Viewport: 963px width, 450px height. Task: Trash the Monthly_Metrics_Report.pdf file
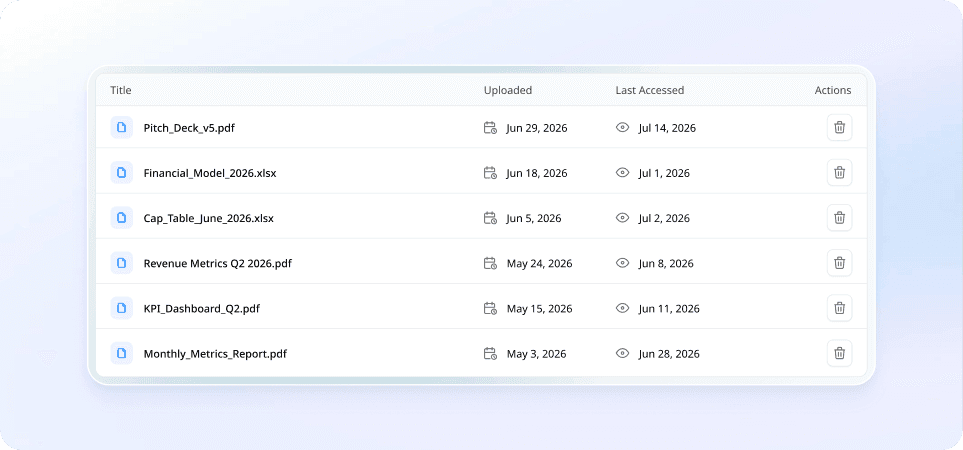839,353
